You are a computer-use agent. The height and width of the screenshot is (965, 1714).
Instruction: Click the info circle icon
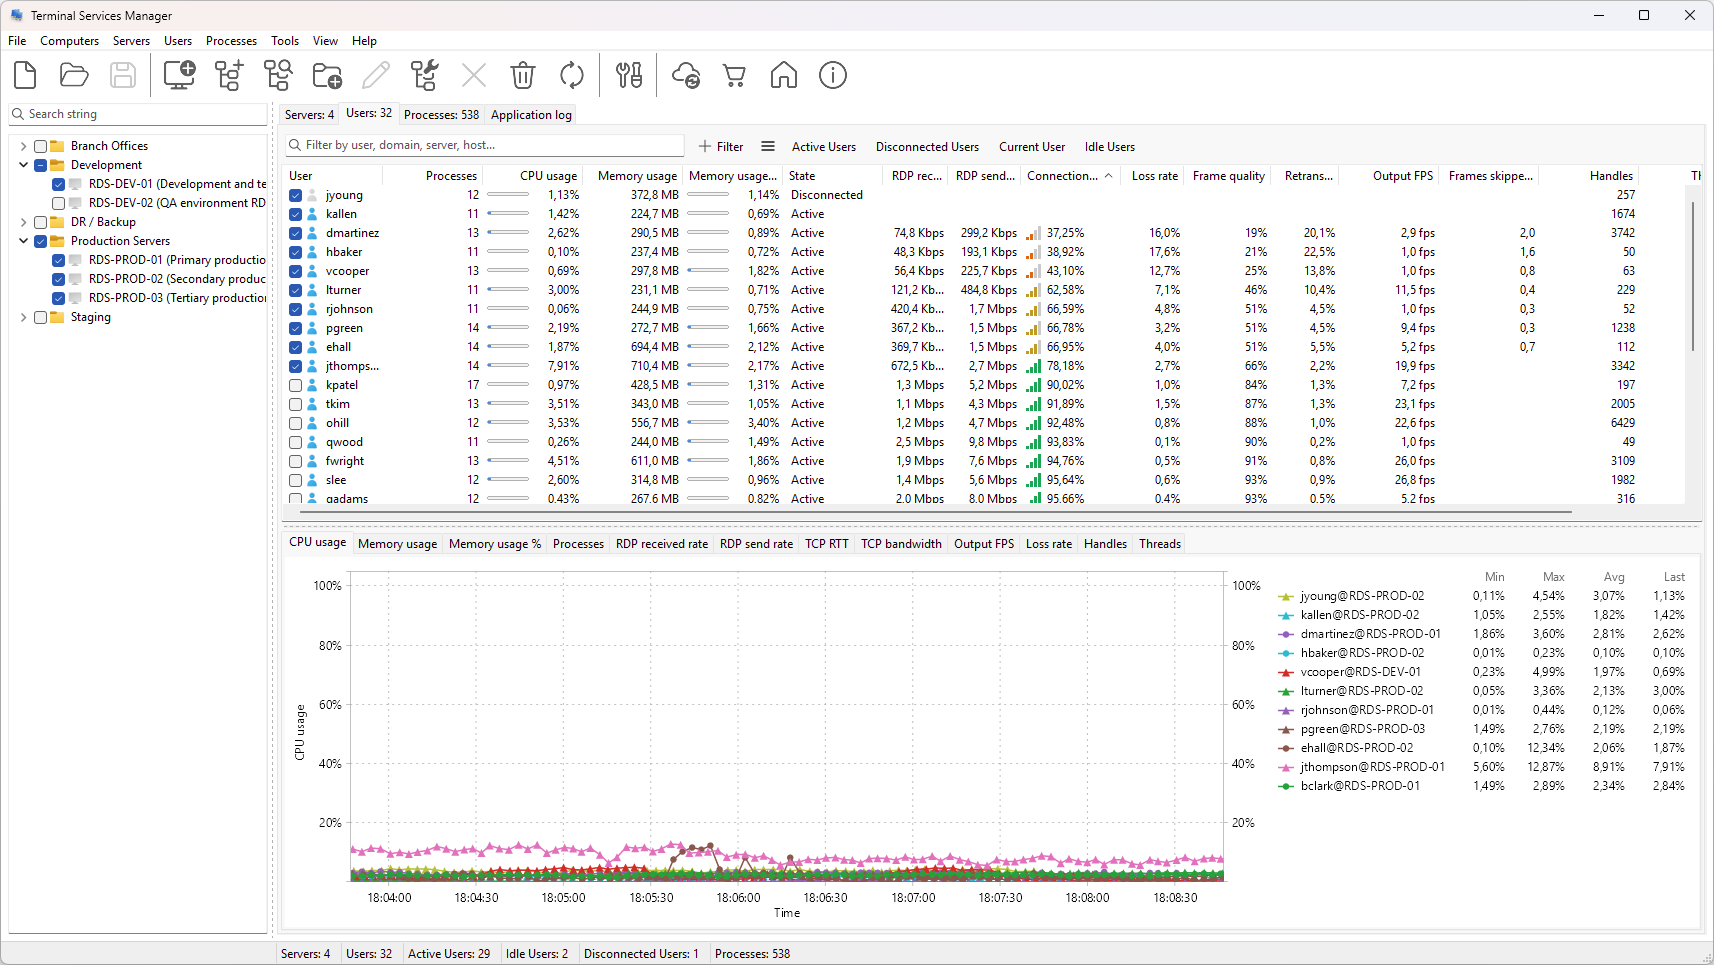(832, 75)
